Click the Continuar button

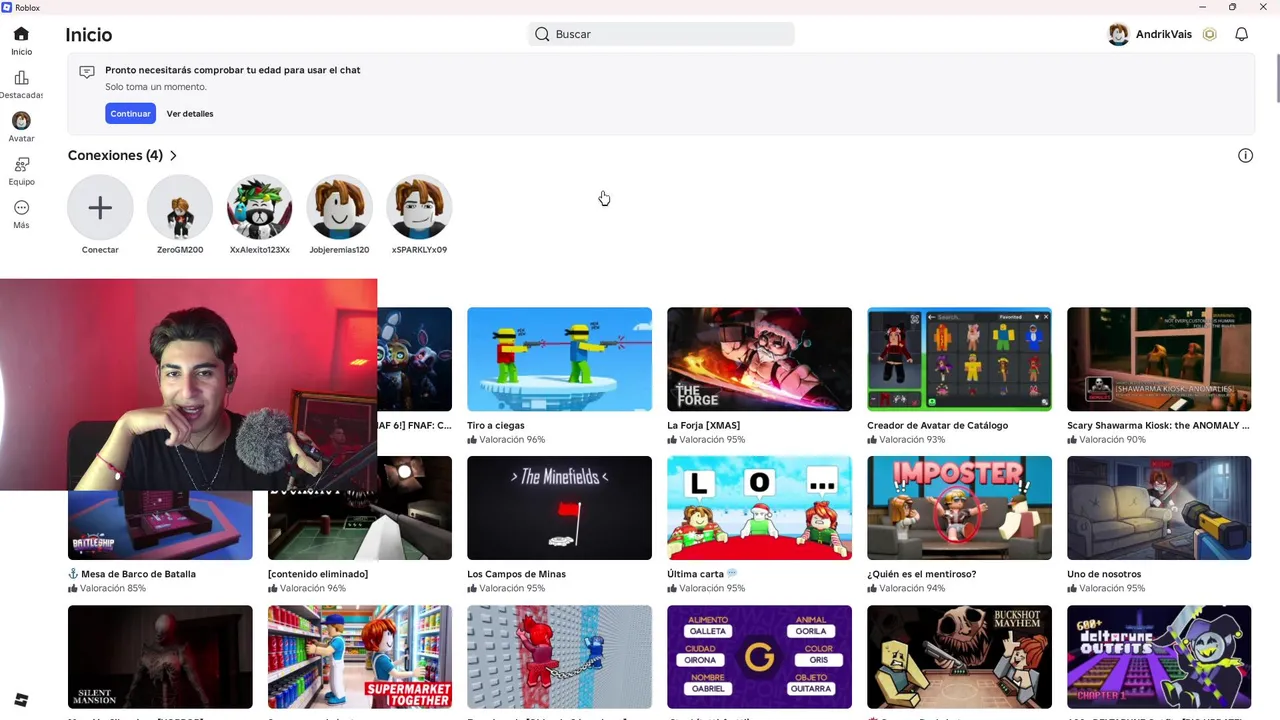click(130, 113)
